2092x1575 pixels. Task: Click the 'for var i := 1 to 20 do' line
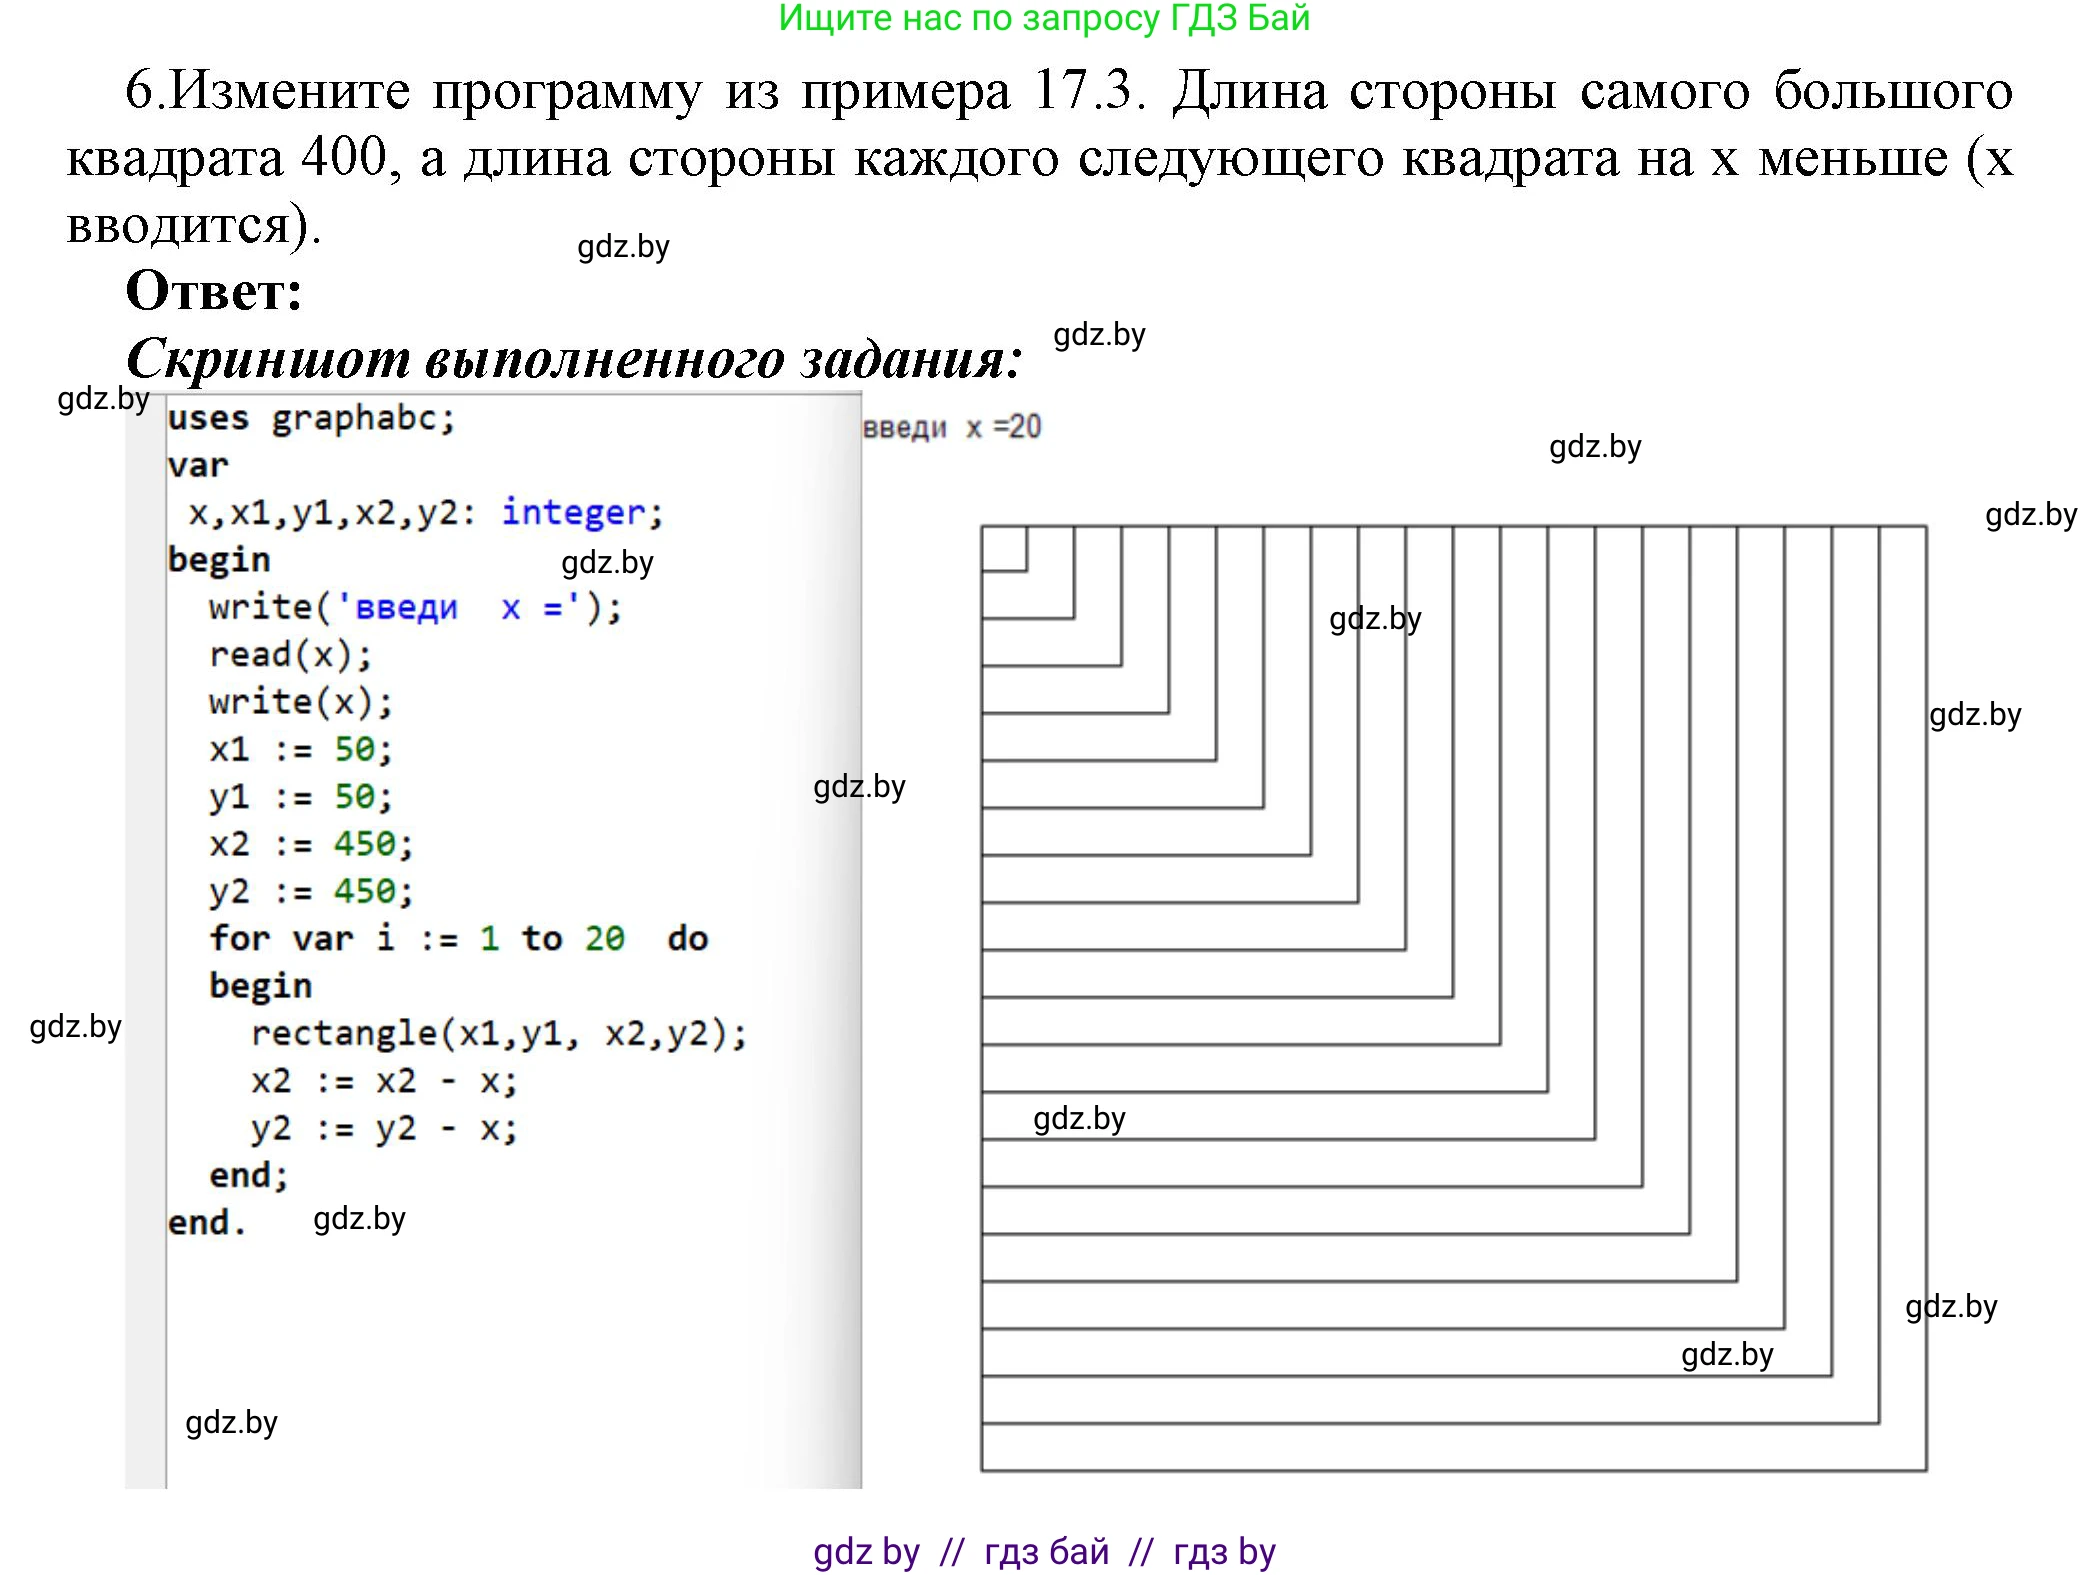click(458, 938)
